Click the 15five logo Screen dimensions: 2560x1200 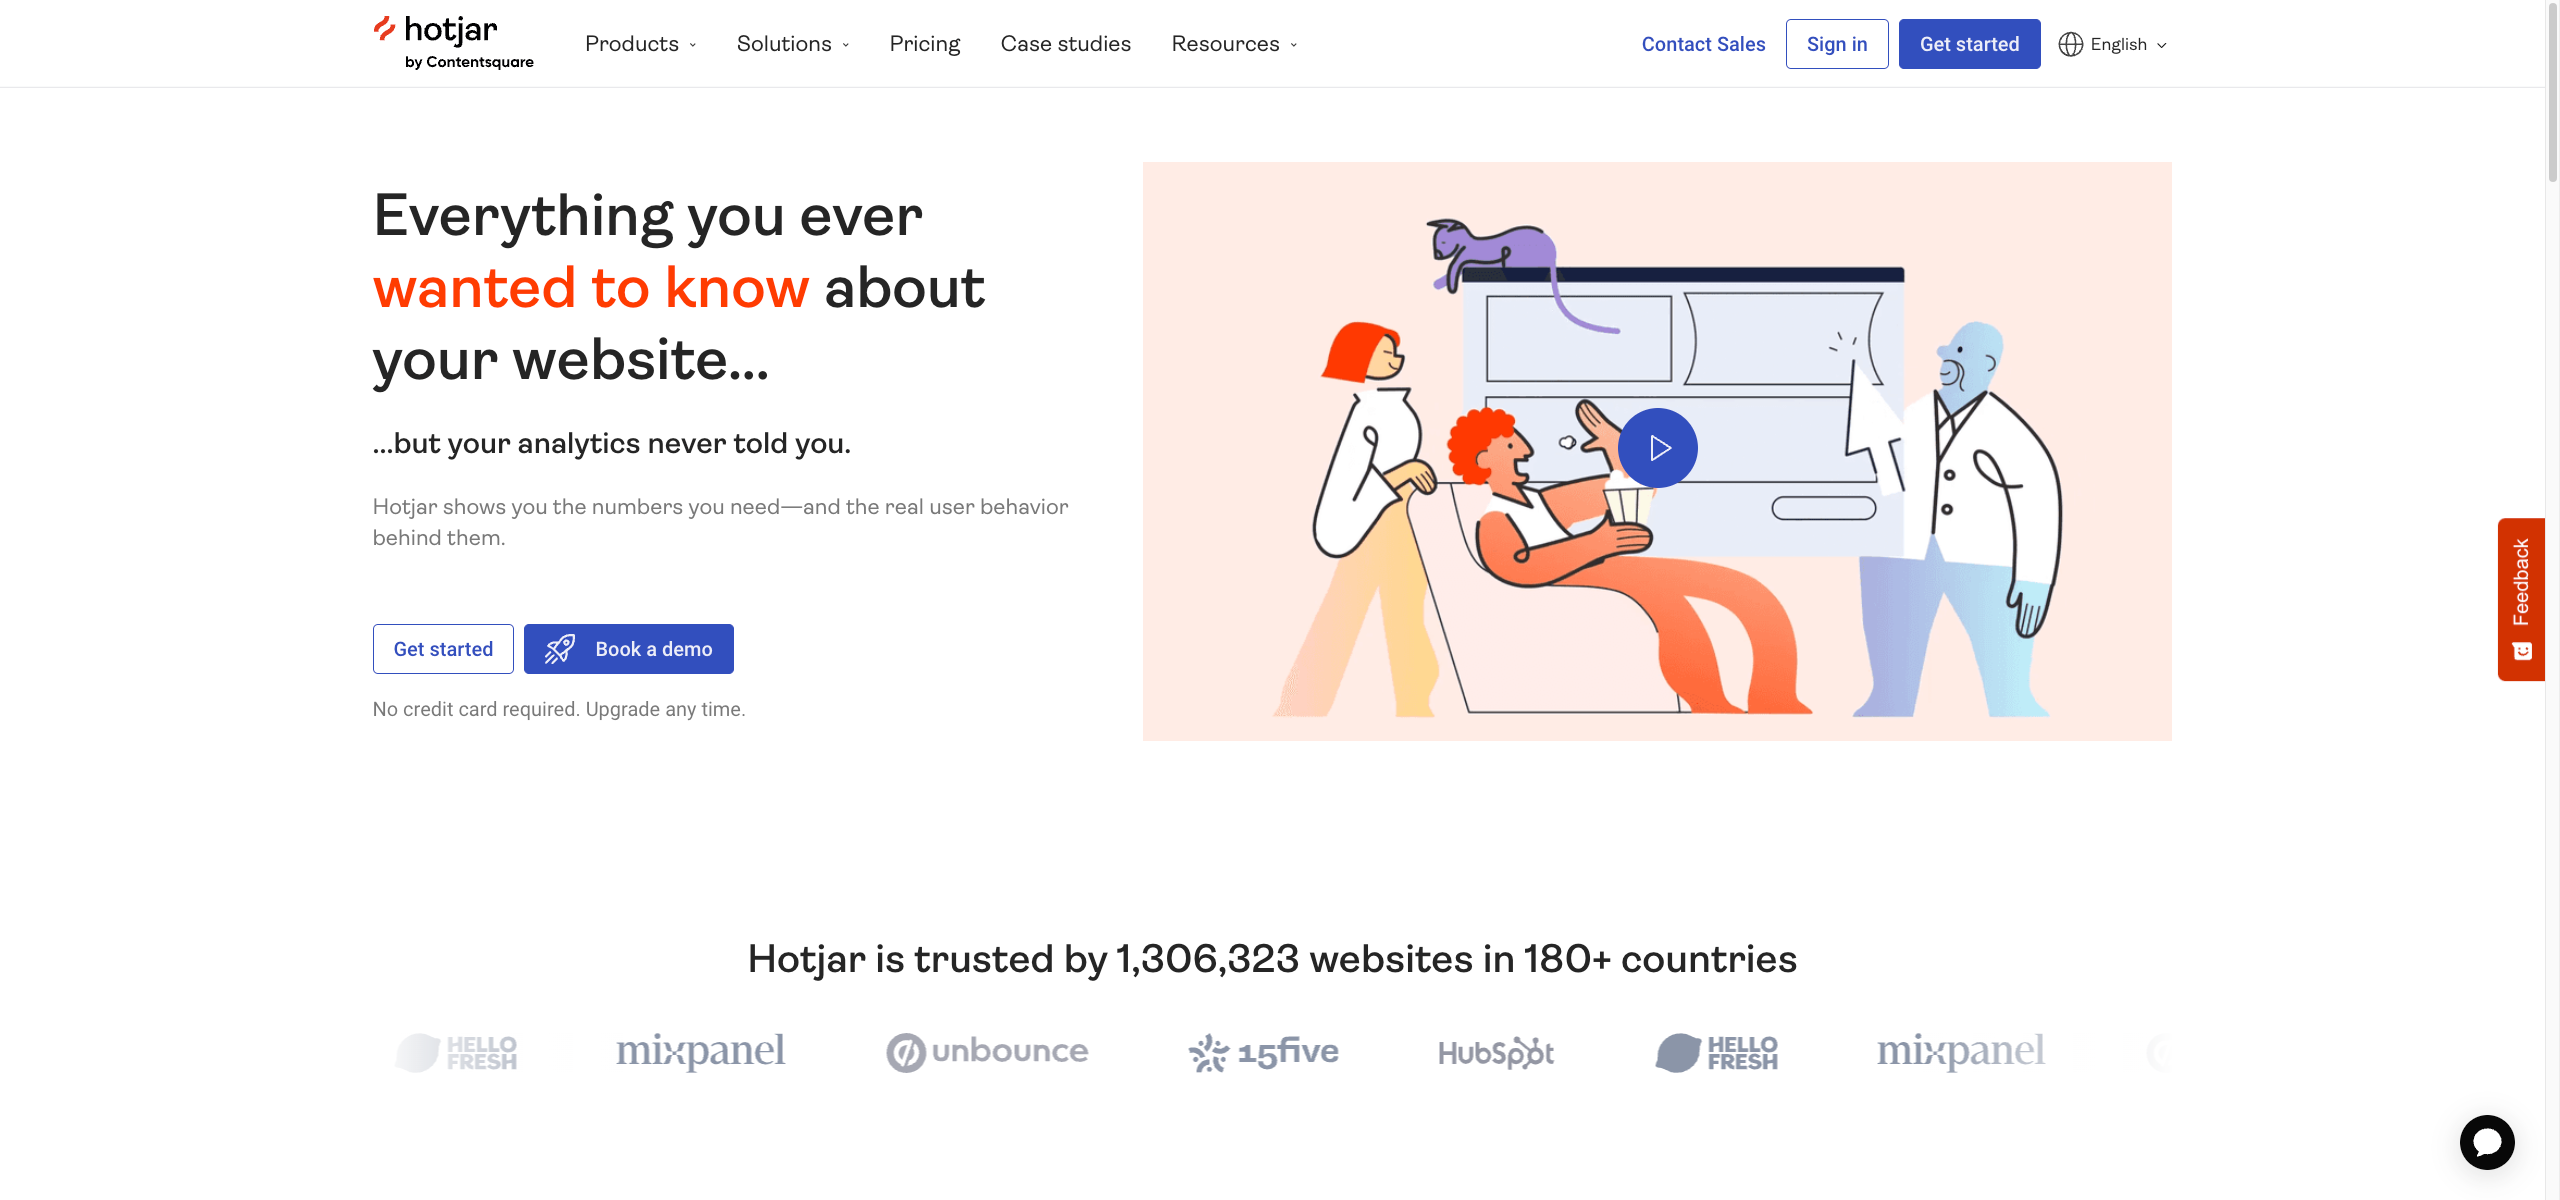coord(1263,1052)
